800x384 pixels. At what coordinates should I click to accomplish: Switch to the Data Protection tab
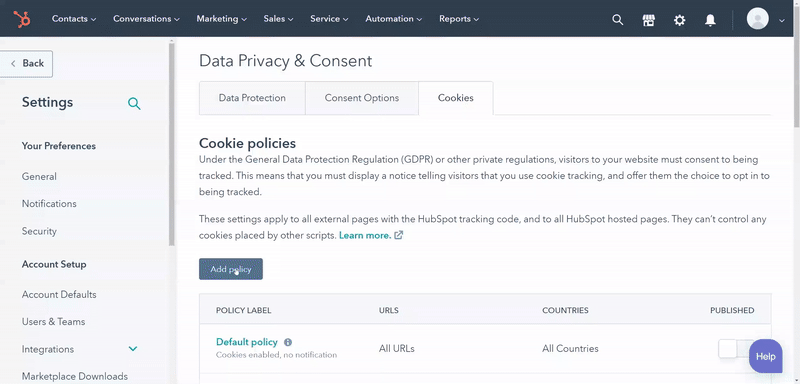point(252,98)
